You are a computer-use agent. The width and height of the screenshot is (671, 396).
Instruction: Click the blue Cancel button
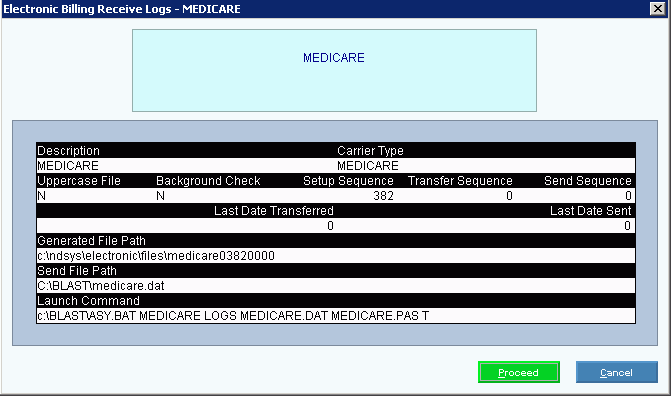tap(617, 372)
